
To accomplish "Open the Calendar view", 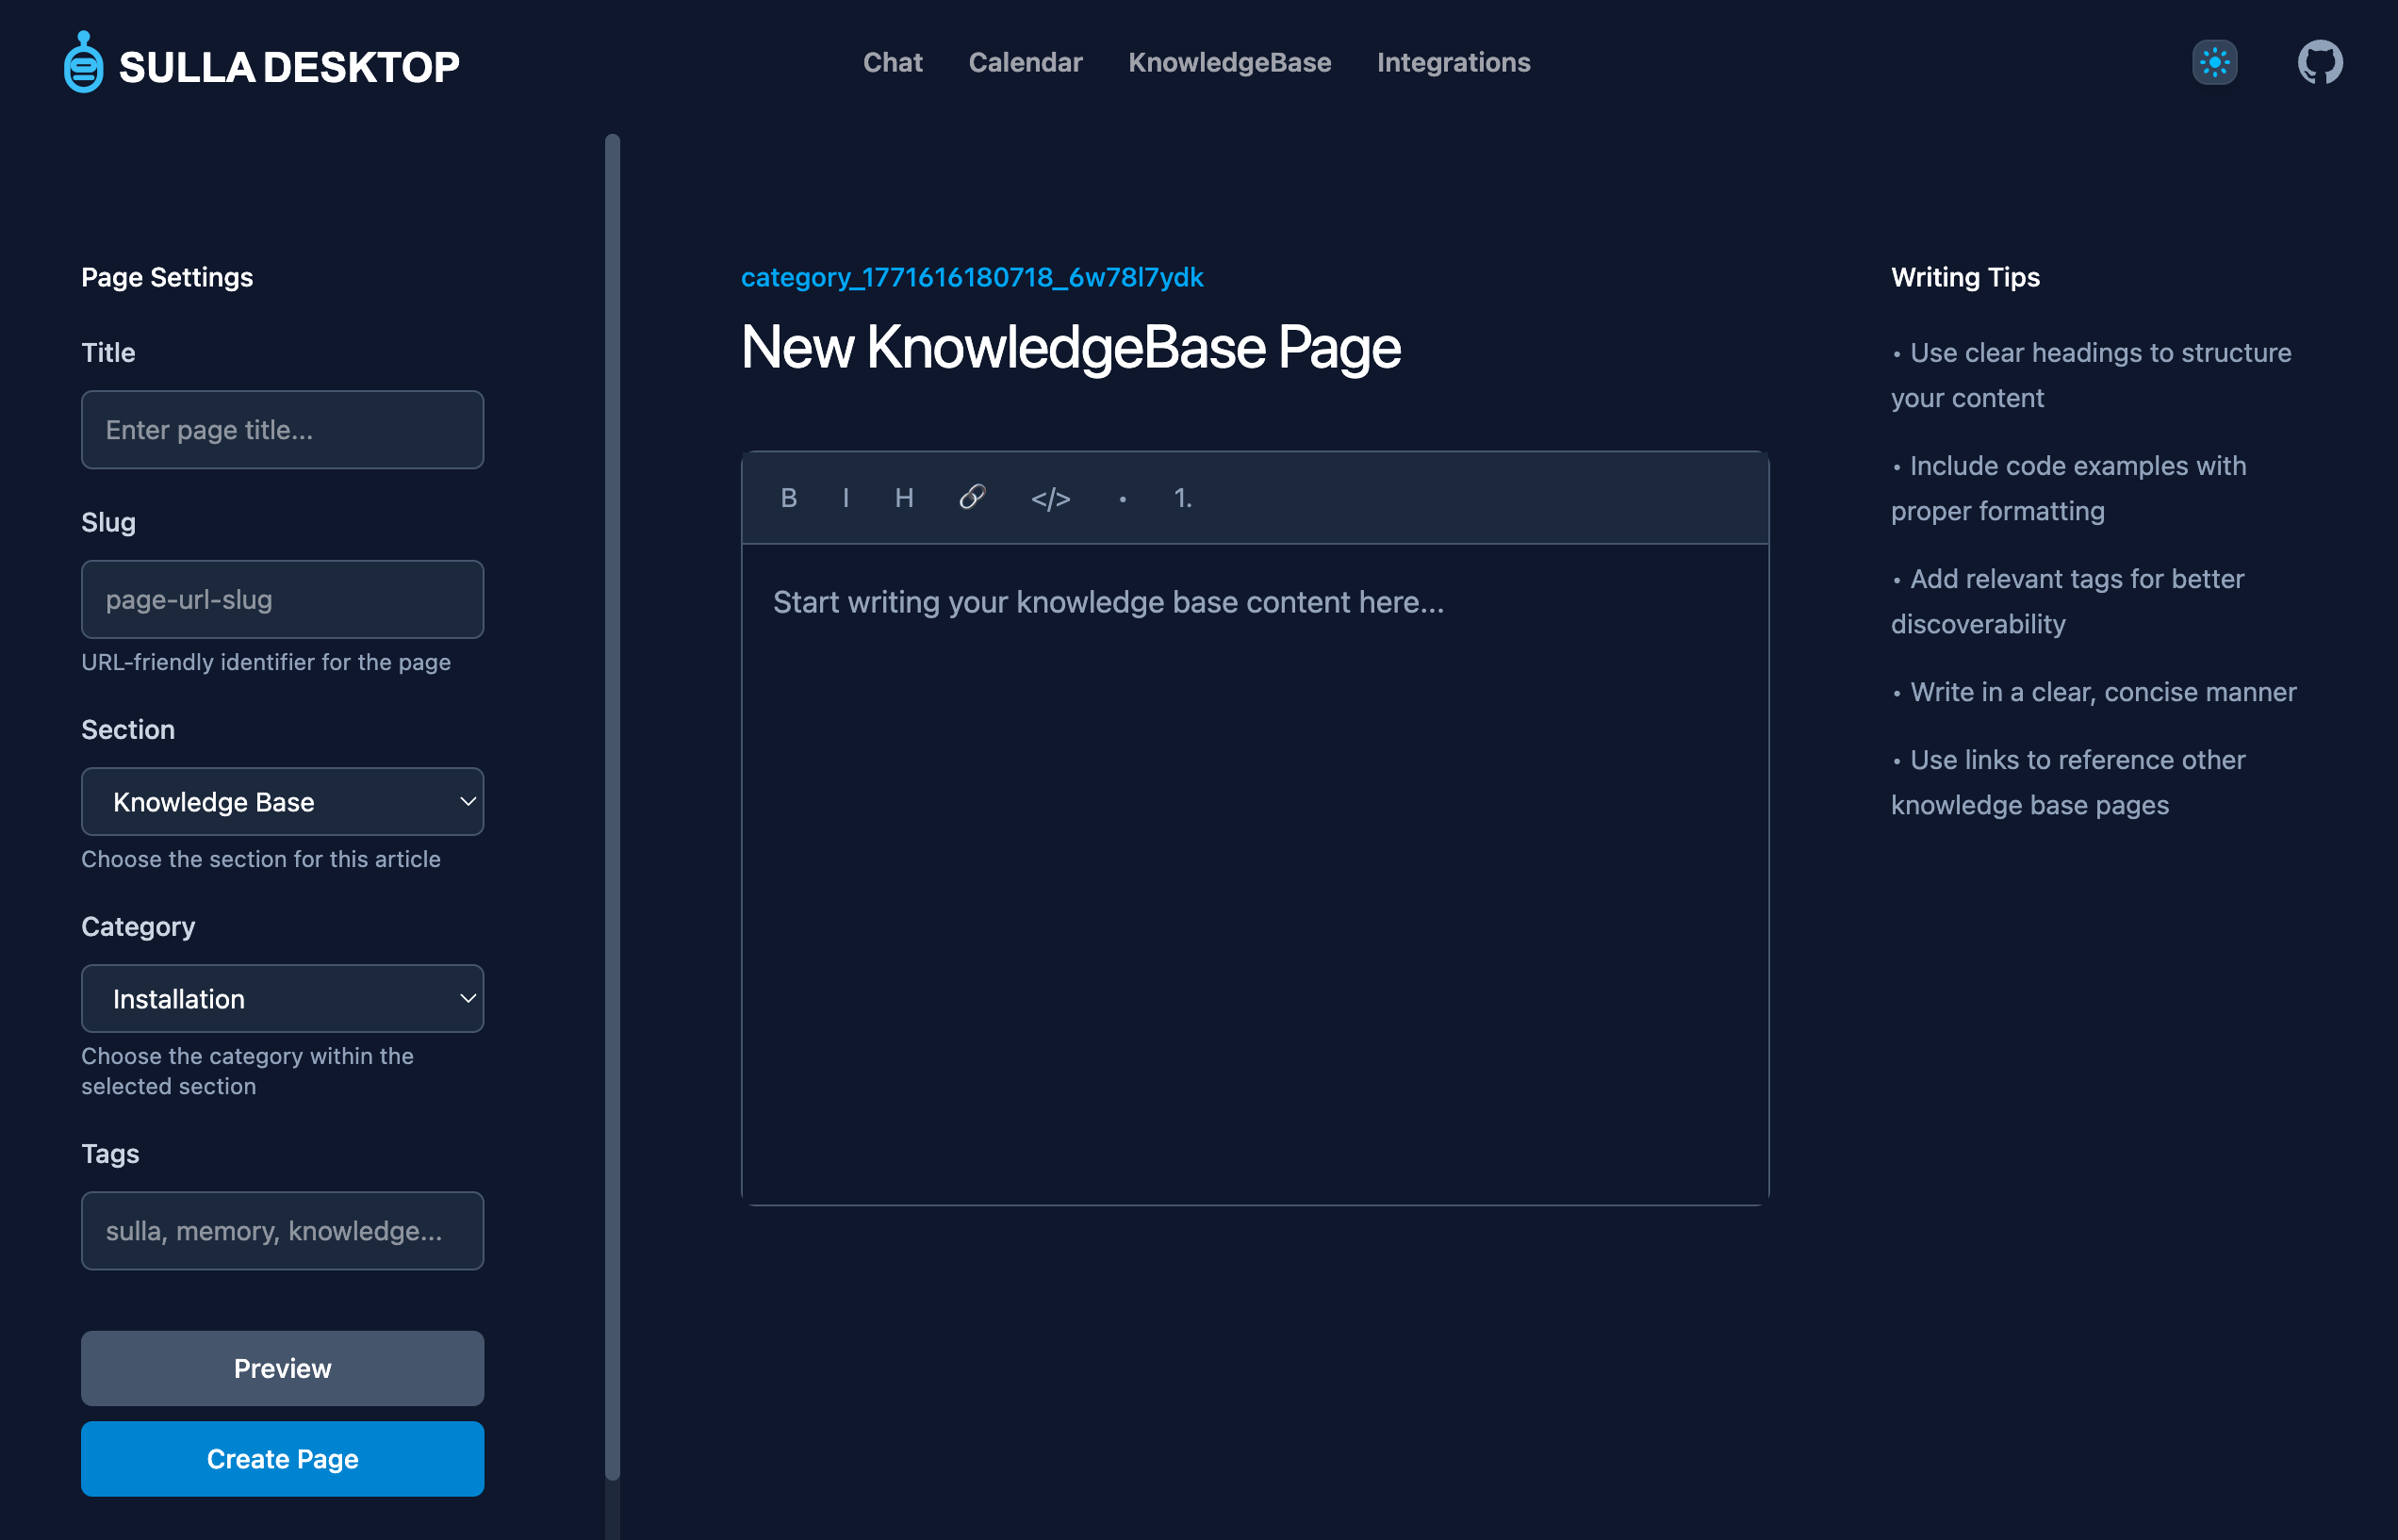I will click(x=1025, y=62).
